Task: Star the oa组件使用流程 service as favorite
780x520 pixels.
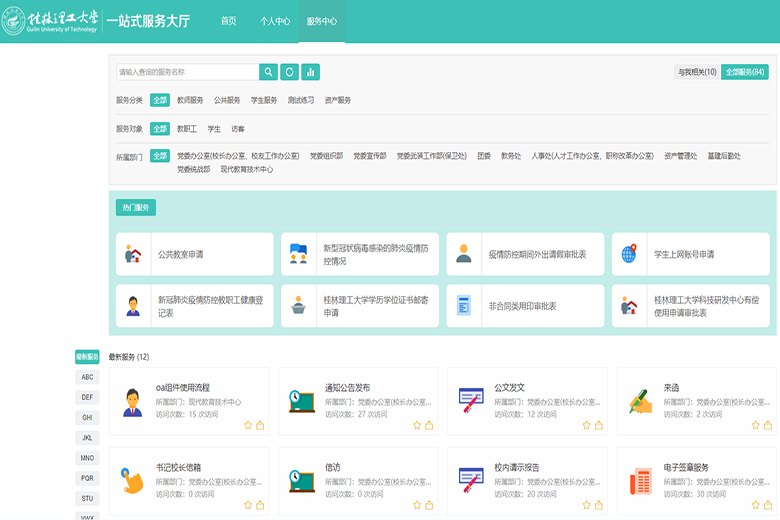Action: coord(248,425)
